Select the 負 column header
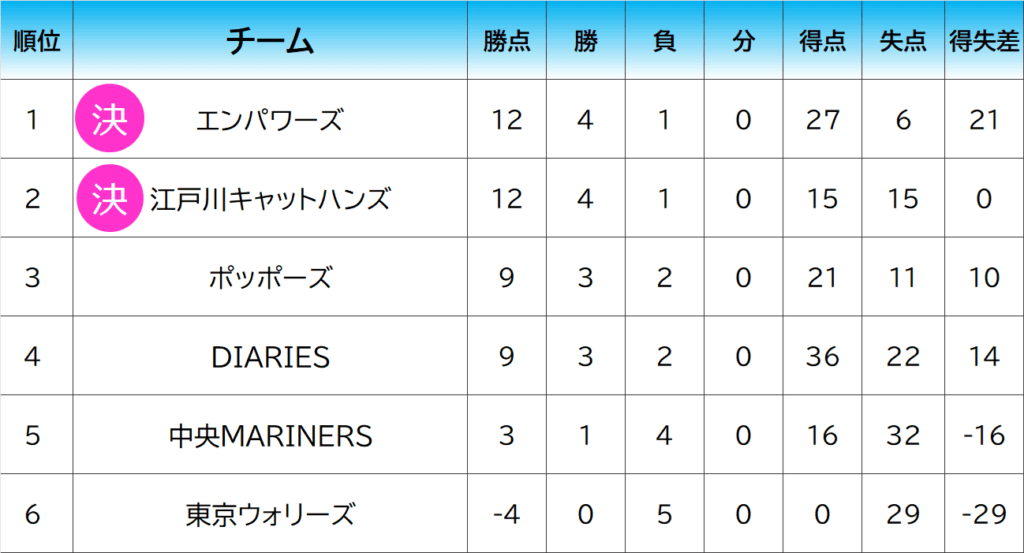The width and height of the screenshot is (1024, 553). [x=664, y=40]
